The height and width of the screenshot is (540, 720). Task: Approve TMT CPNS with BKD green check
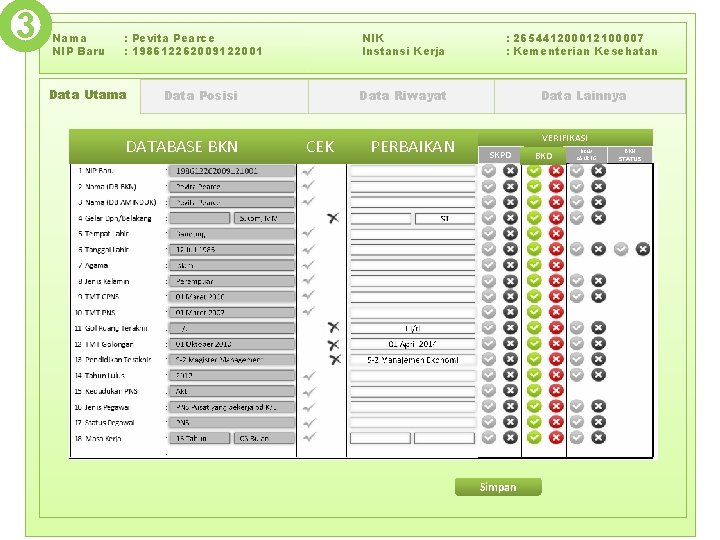pyautogui.click(x=534, y=296)
